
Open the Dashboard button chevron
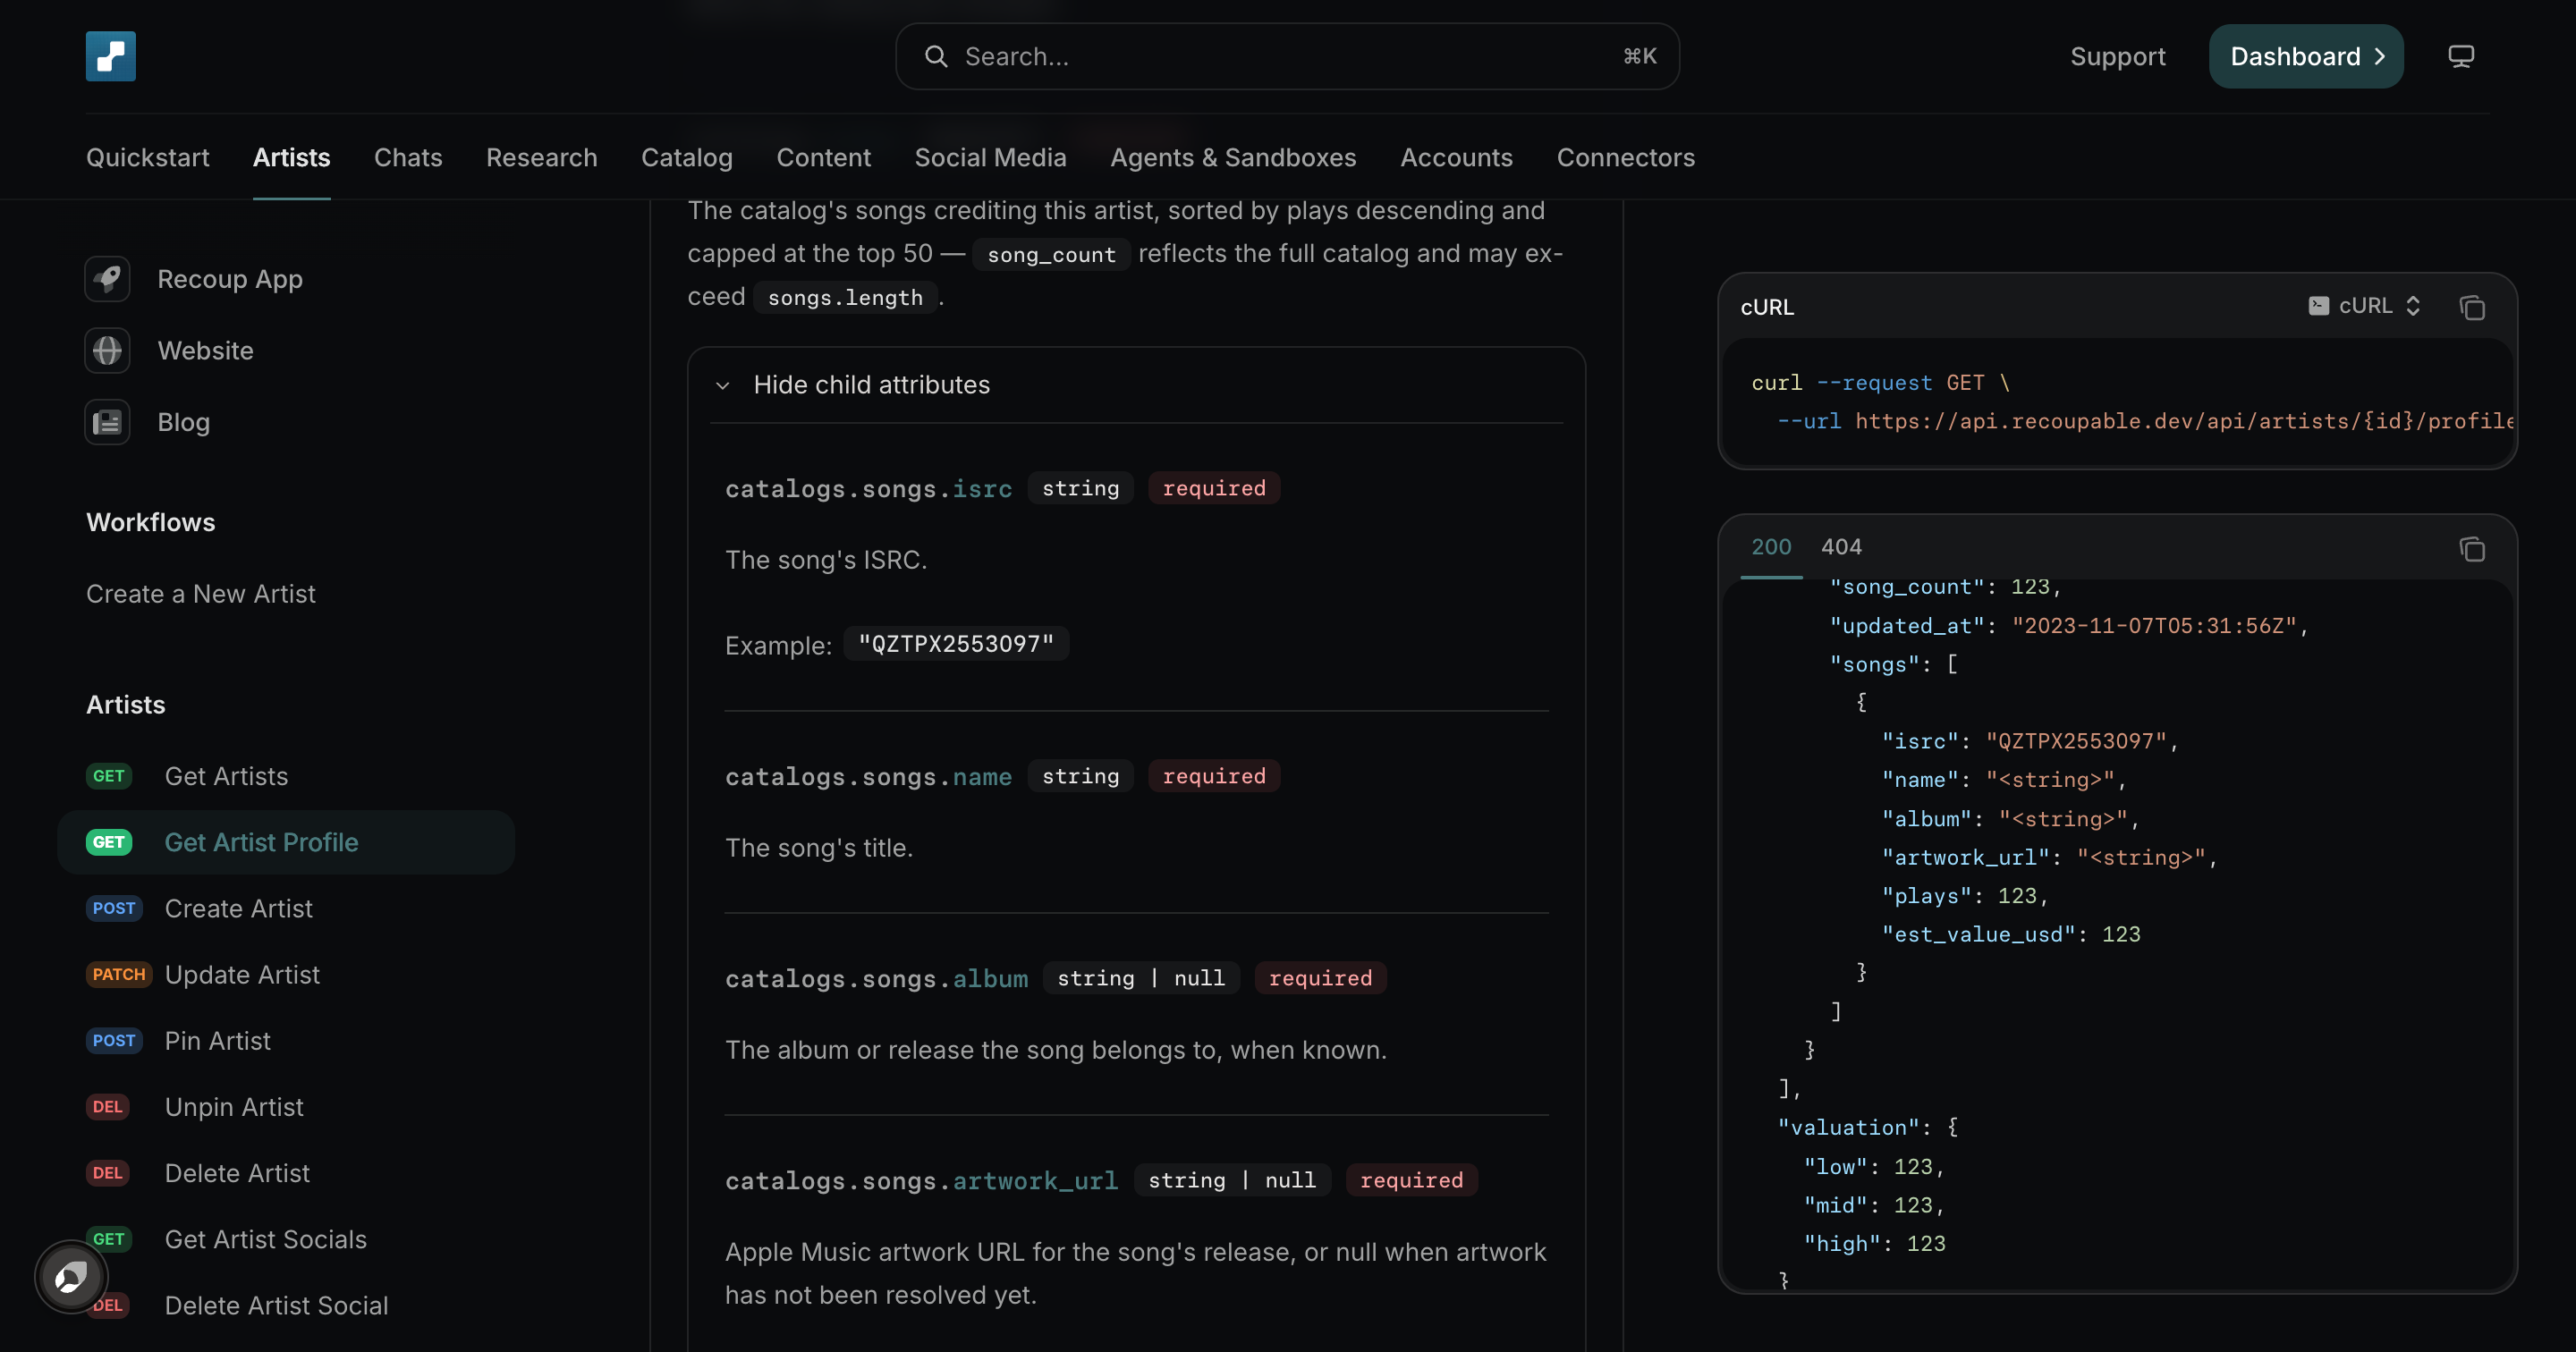pos(2380,57)
